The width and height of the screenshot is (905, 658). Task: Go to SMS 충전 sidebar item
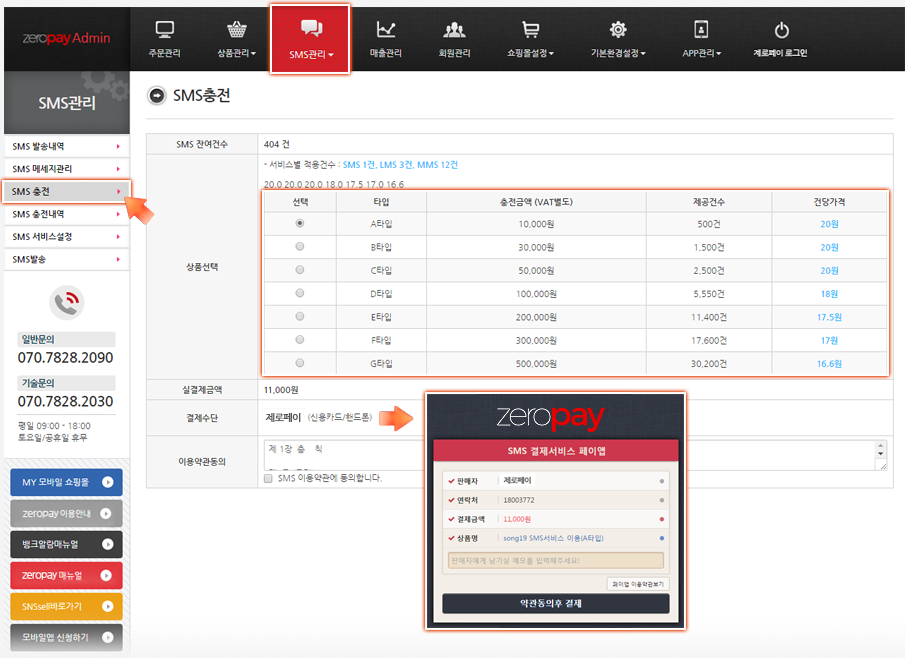click(66, 192)
